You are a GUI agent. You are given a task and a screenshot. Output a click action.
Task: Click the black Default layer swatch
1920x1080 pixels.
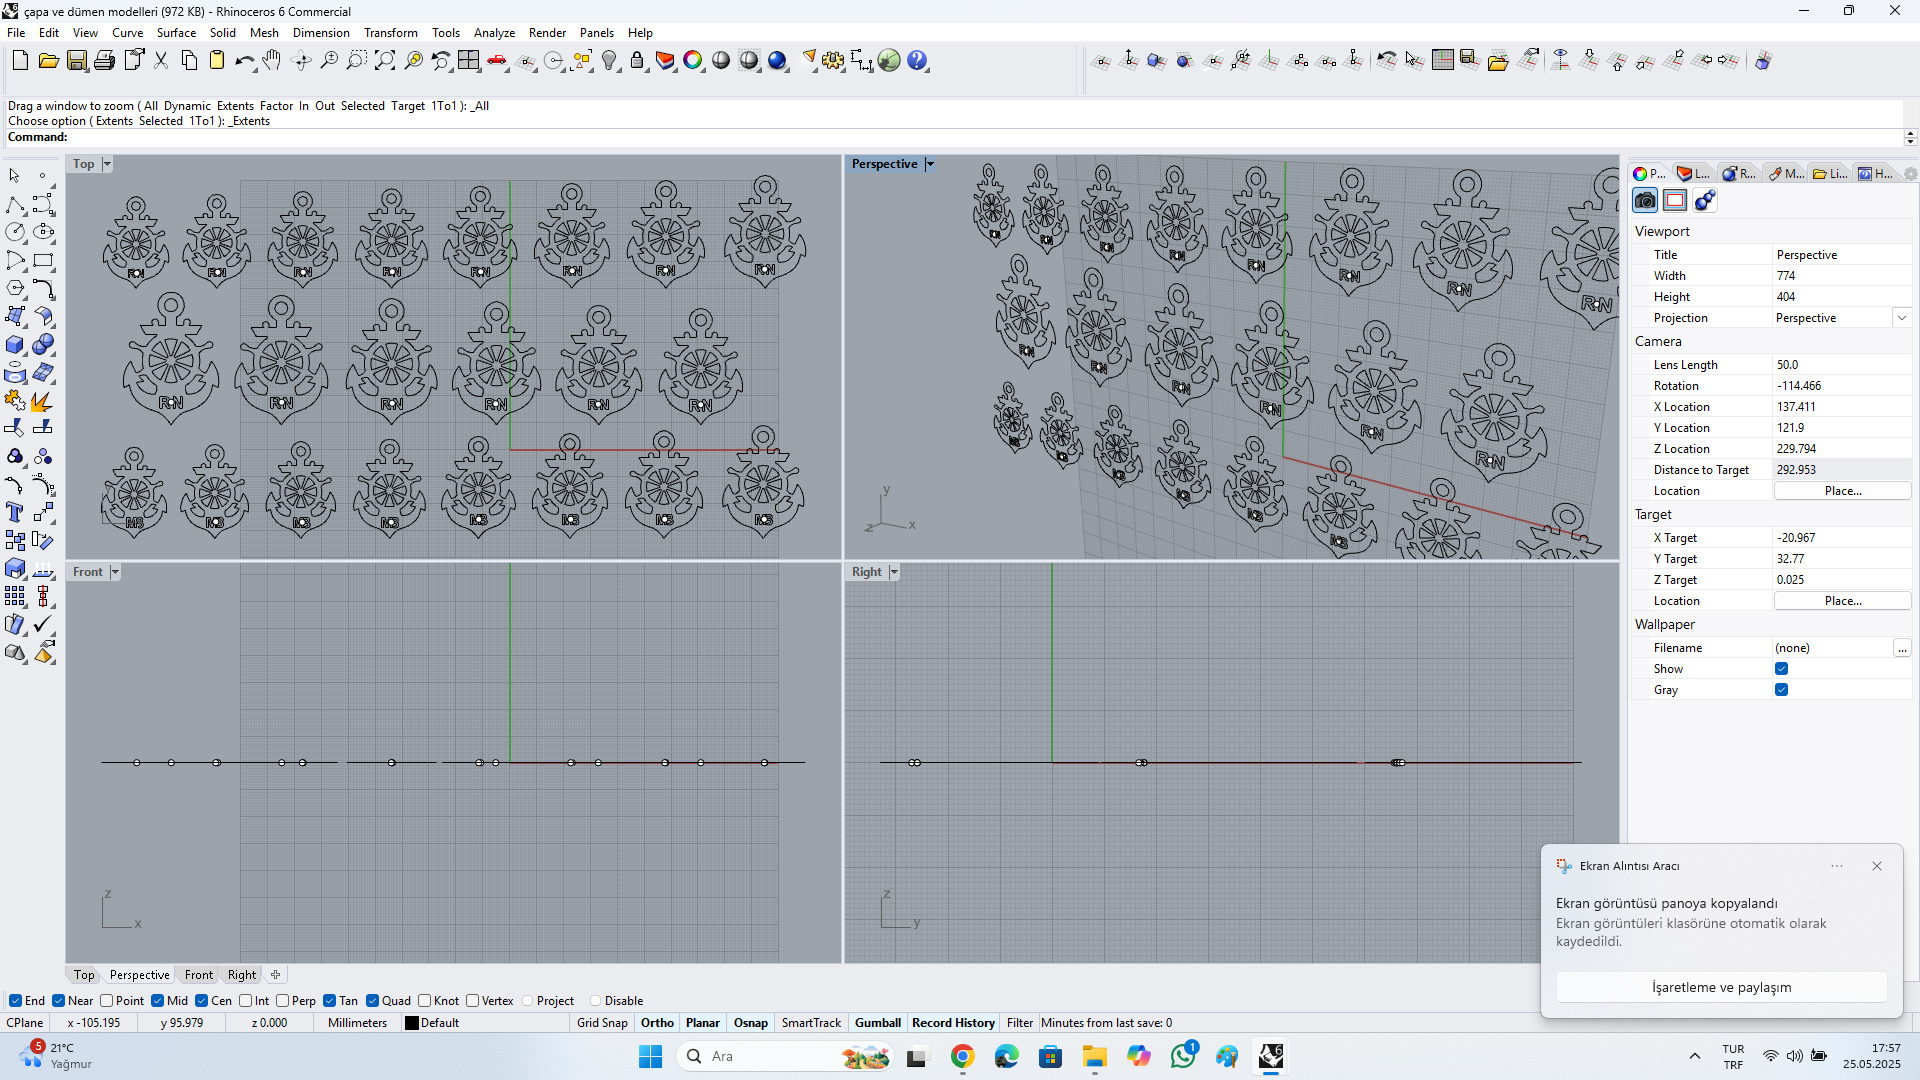[x=411, y=1023]
